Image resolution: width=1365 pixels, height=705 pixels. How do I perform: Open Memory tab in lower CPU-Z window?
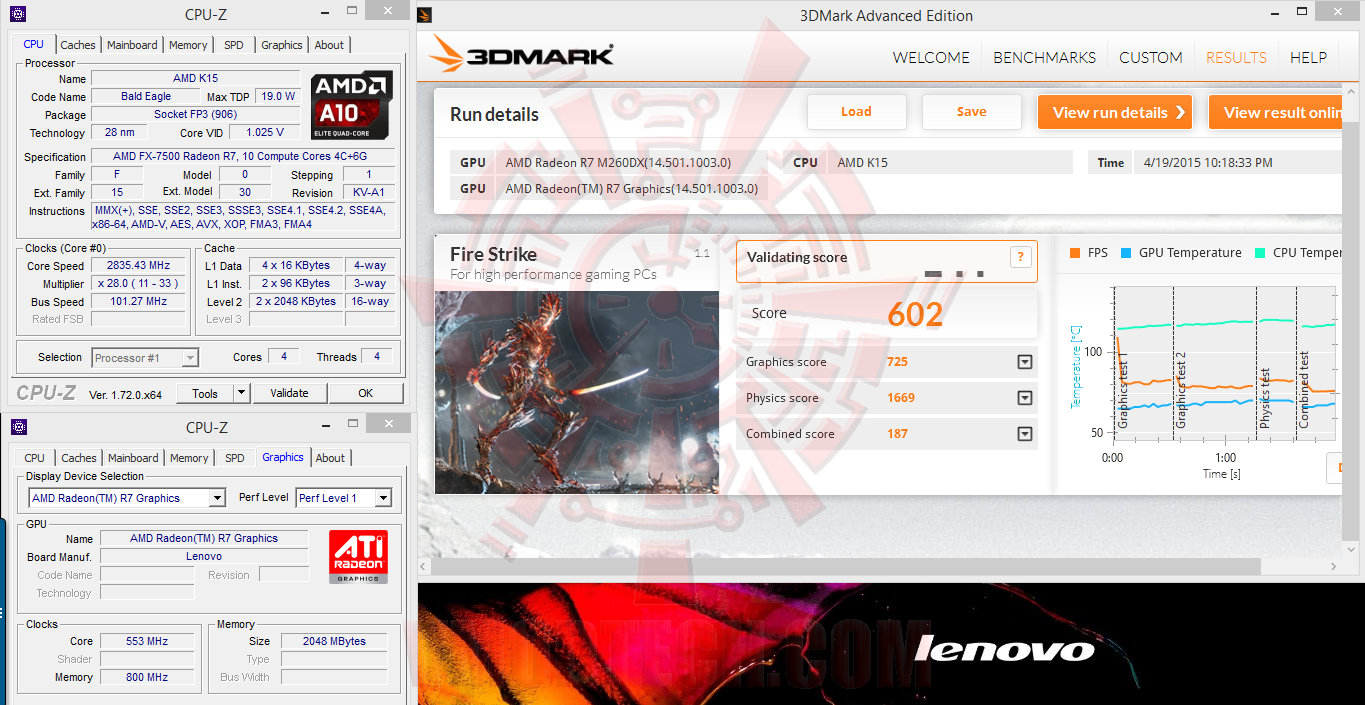pyautogui.click(x=189, y=458)
